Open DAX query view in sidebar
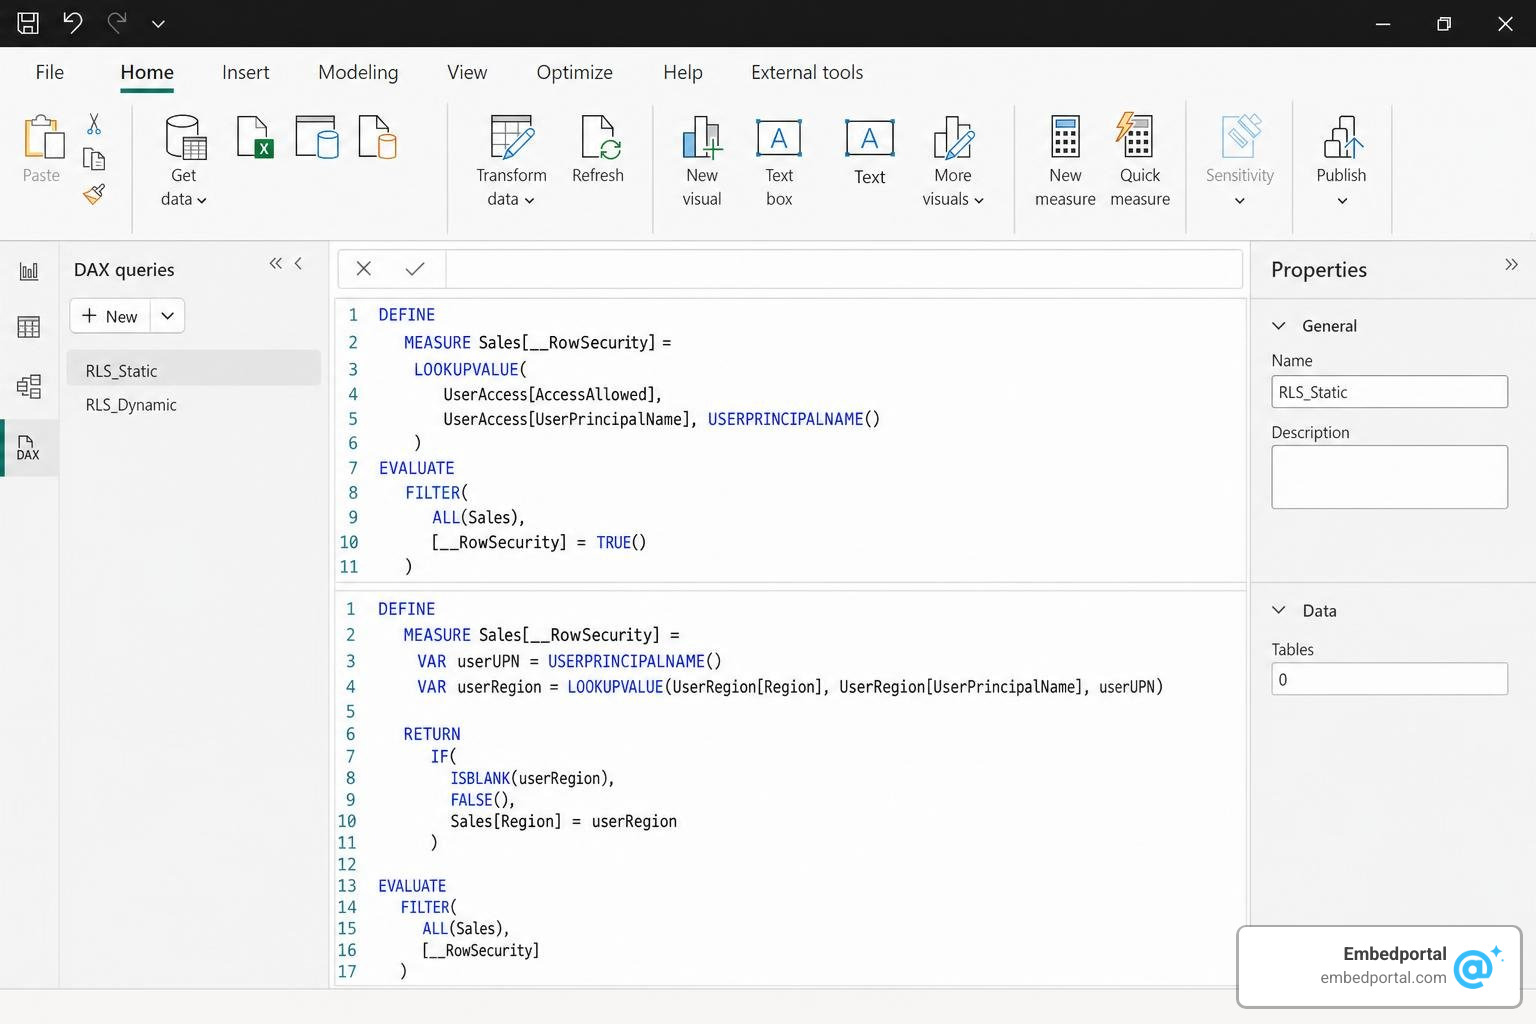The width and height of the screenshot is (1536, 1024). tap(29, 447)
